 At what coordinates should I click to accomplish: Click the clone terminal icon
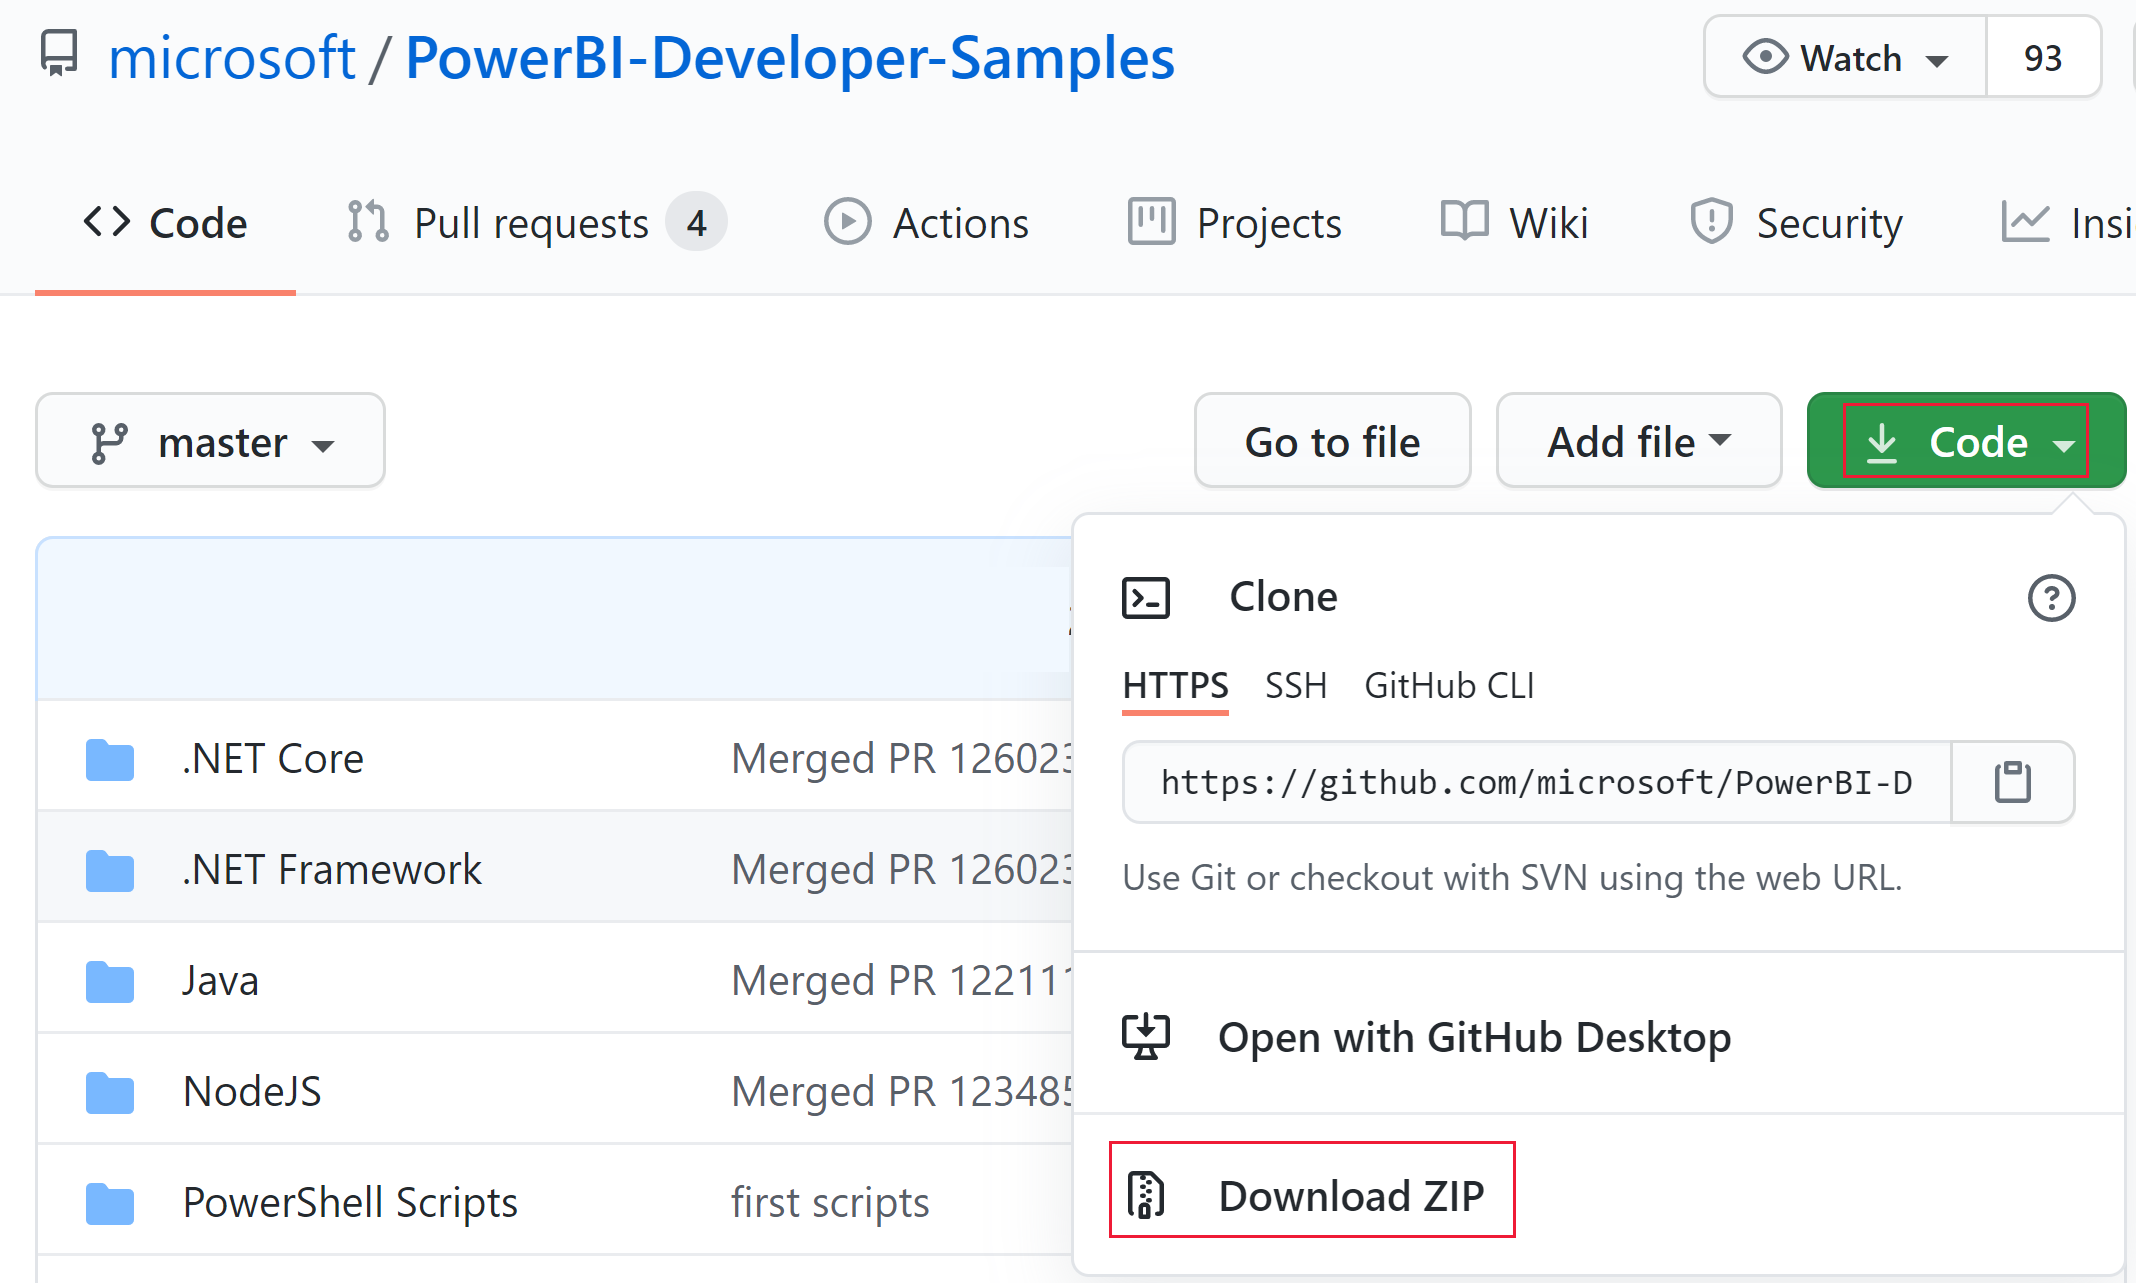1146,595
